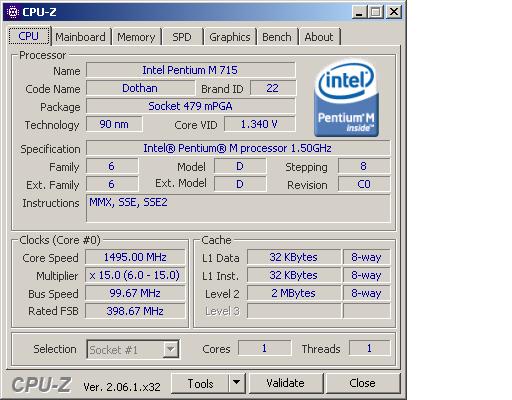Click the Family value field

tap(112, 166)
